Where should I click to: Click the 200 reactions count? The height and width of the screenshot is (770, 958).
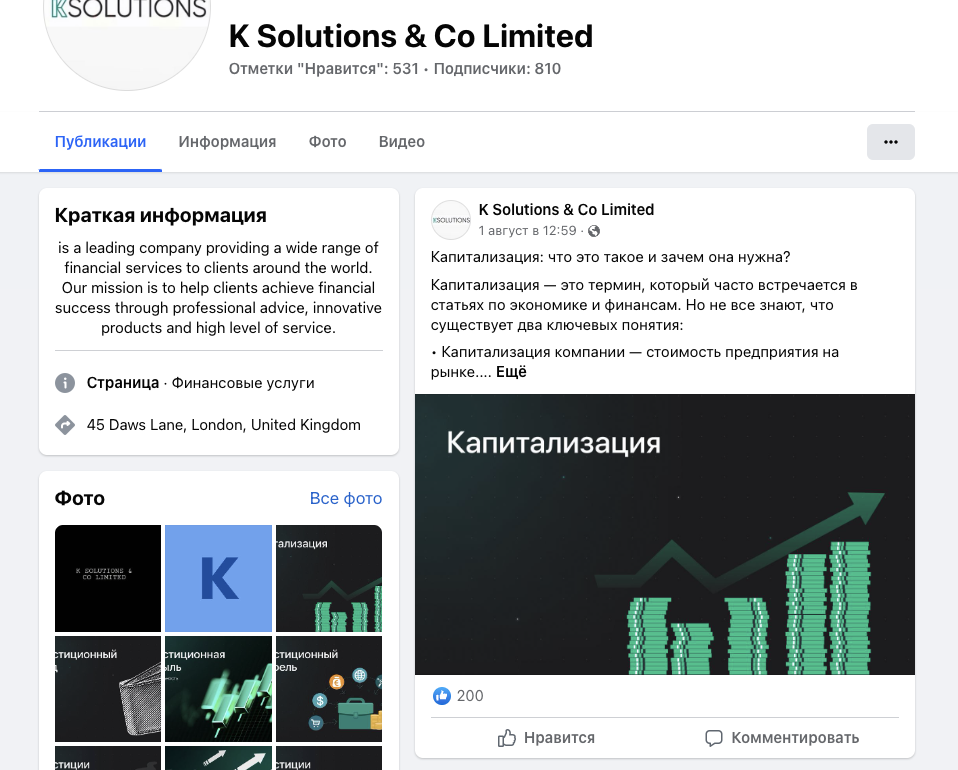pos(470,696)
